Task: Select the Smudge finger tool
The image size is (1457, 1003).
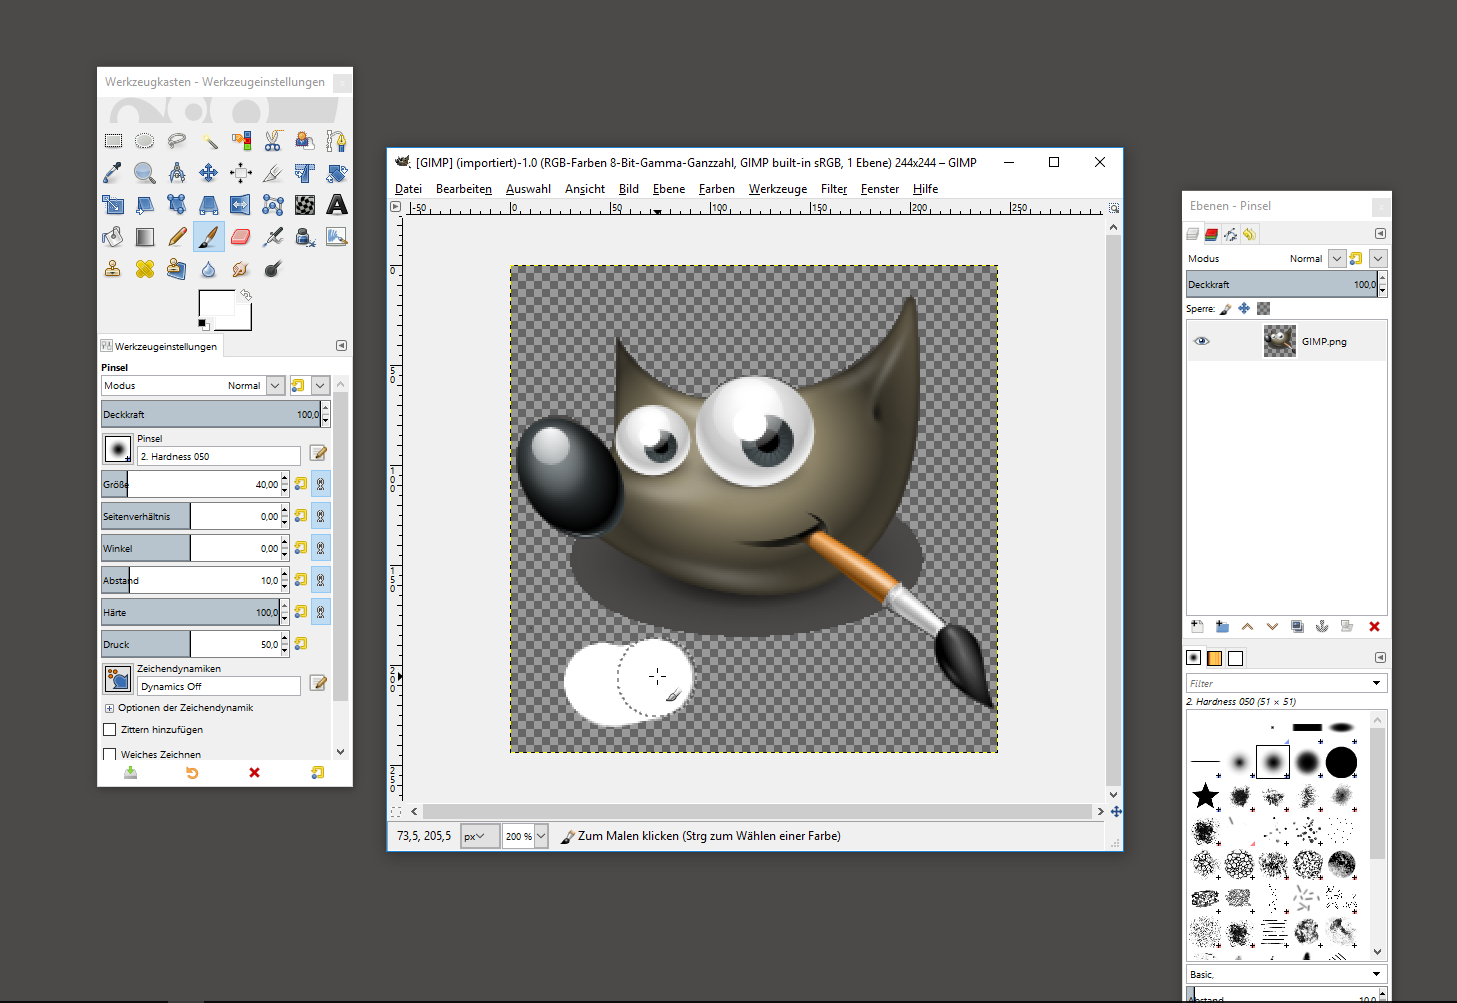Action: tap(241, 269)
